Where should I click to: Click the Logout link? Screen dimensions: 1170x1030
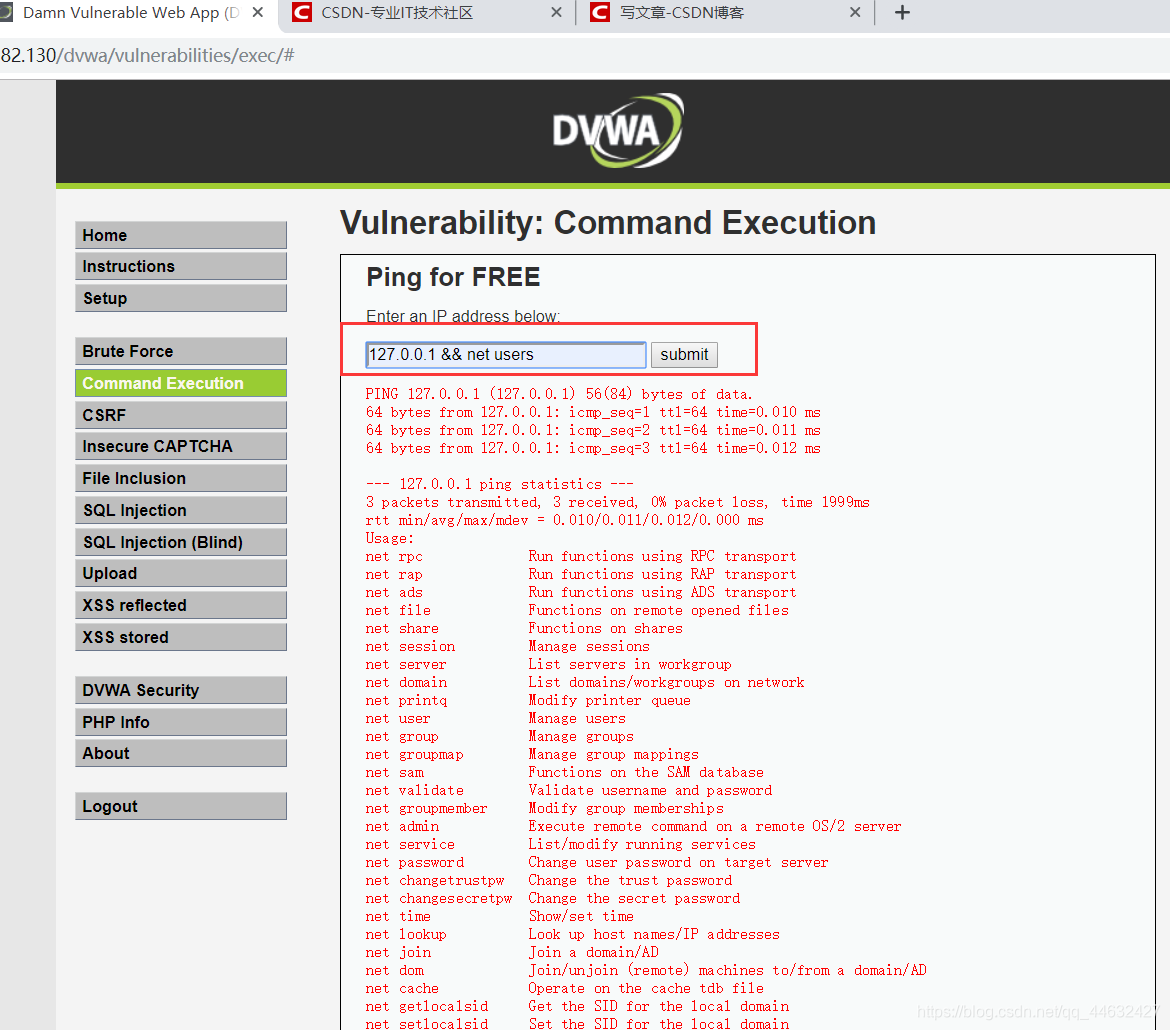(181, 806)
